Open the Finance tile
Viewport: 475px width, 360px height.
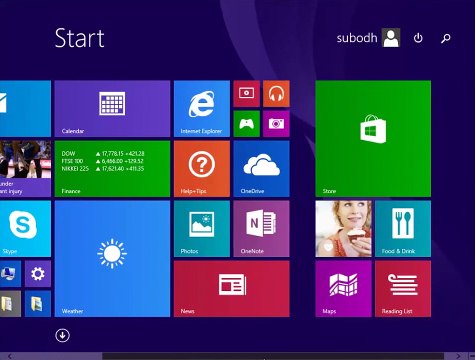pyautogui.click(x=112, y=169)
